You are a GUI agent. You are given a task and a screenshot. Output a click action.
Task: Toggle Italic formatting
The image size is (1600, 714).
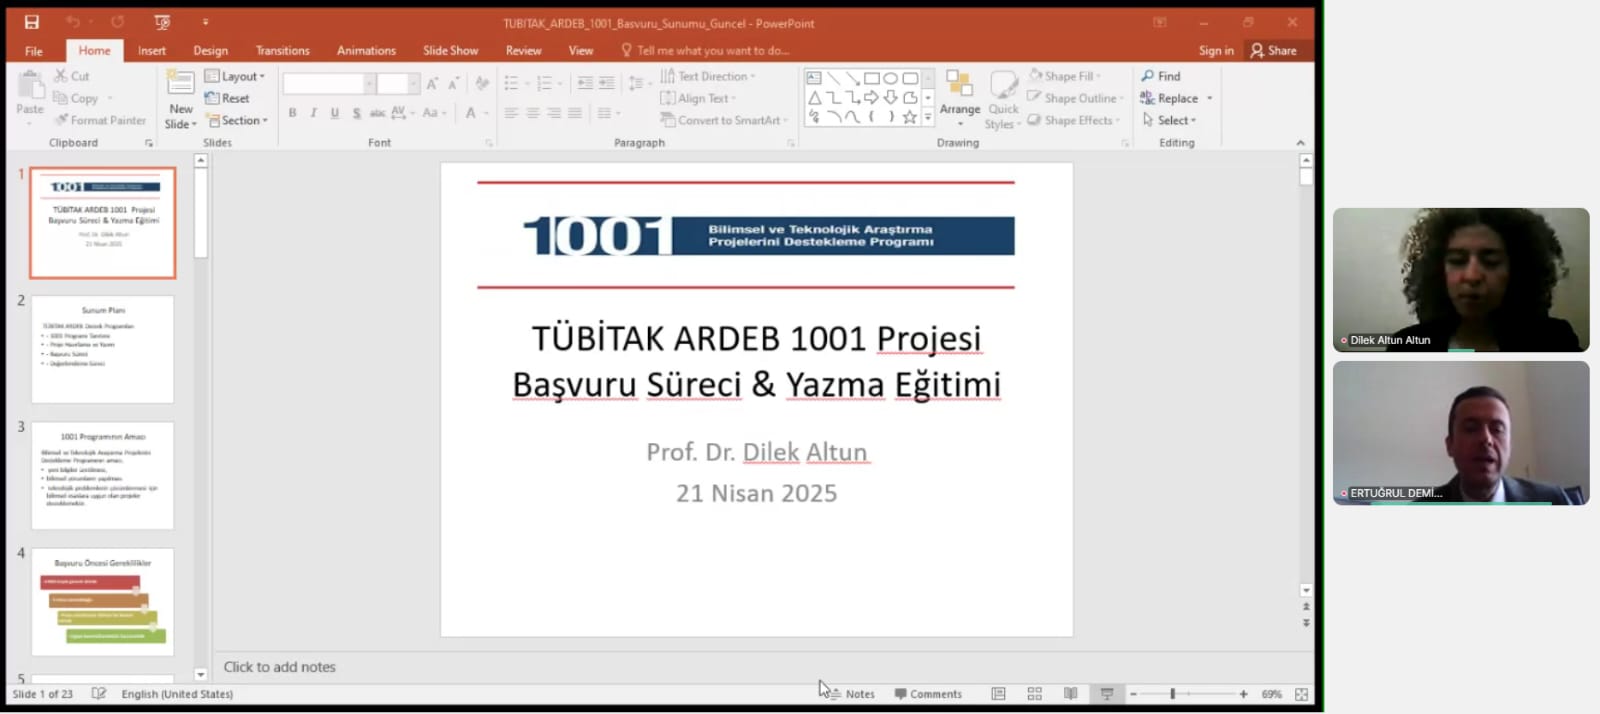tap(313, 113)
